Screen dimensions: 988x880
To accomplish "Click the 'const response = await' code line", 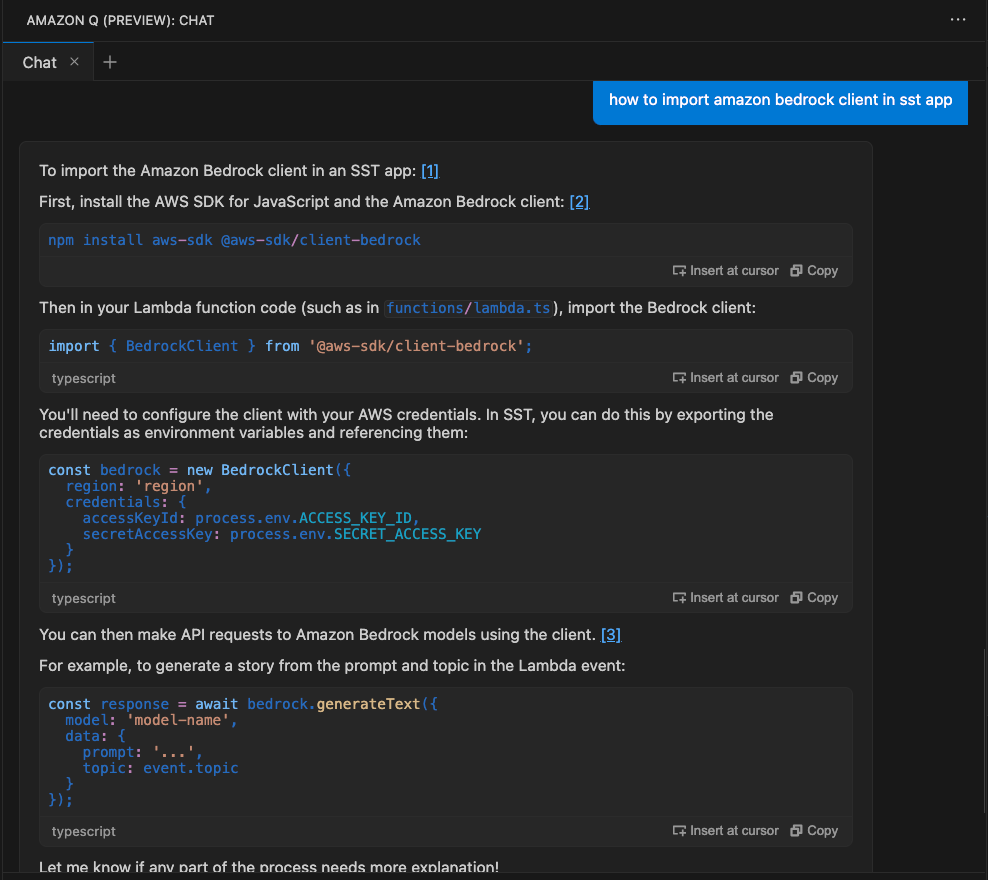I will tap(243, 704).
